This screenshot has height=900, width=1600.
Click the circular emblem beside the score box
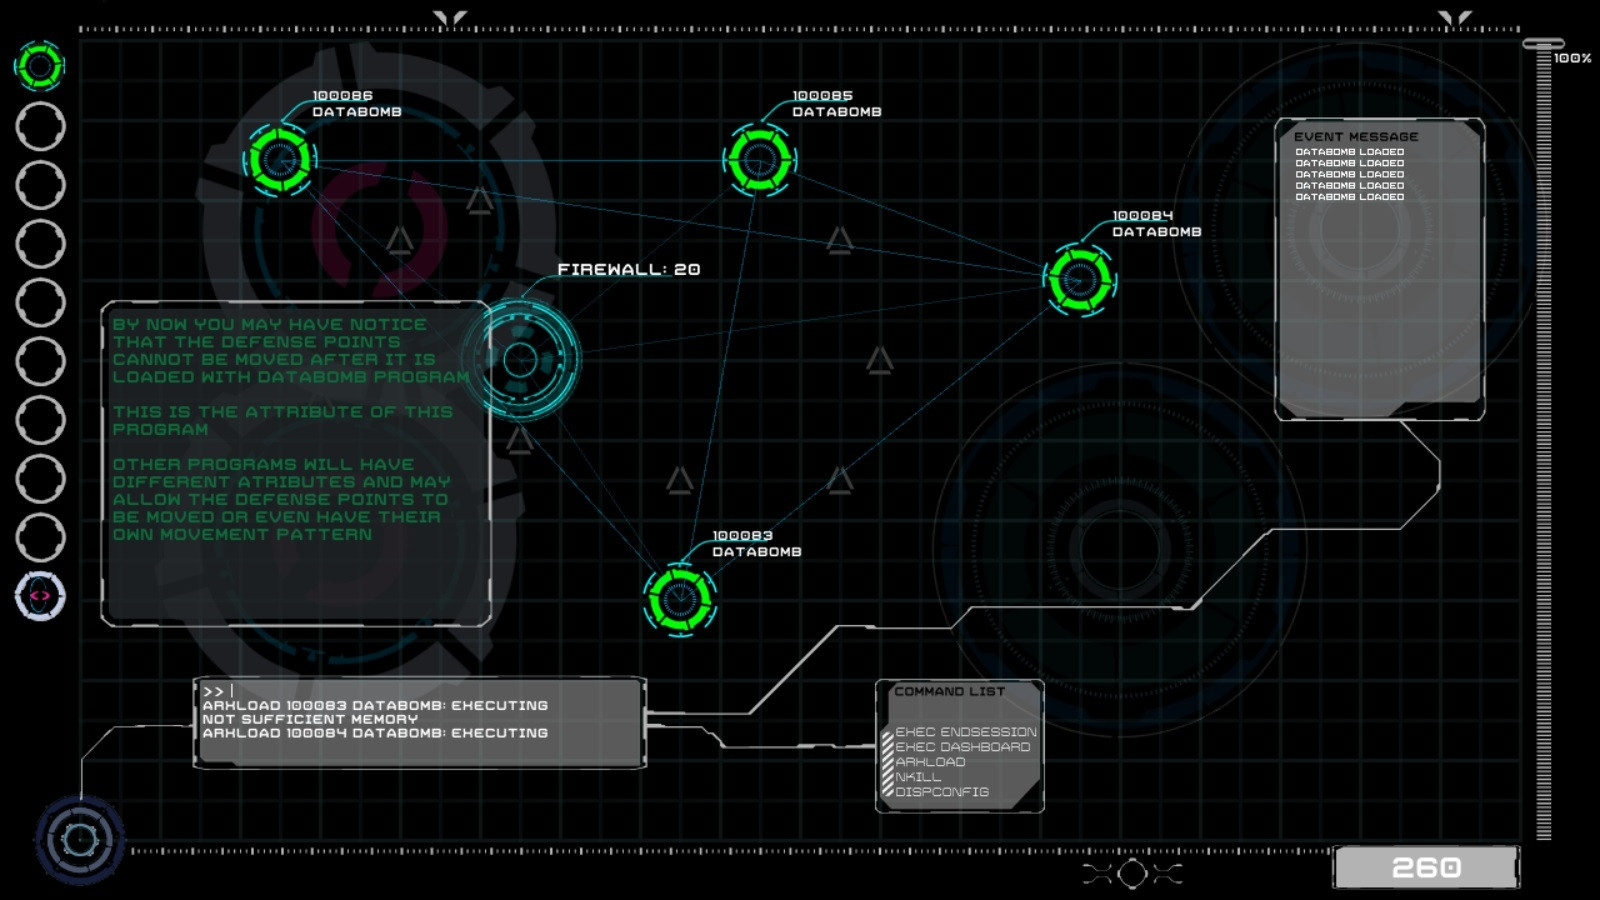(1132, 873)
